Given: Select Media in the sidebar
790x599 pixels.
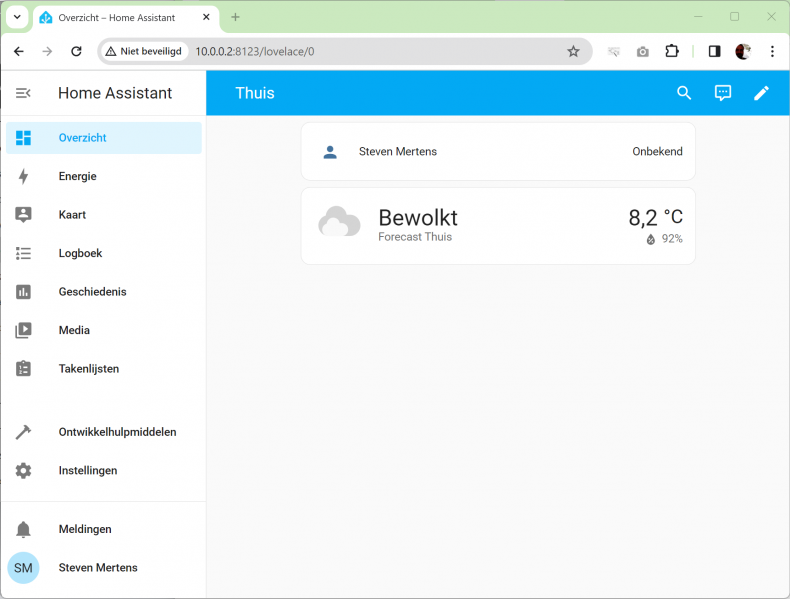Looking at the screenshot, I should pos(104,330).
